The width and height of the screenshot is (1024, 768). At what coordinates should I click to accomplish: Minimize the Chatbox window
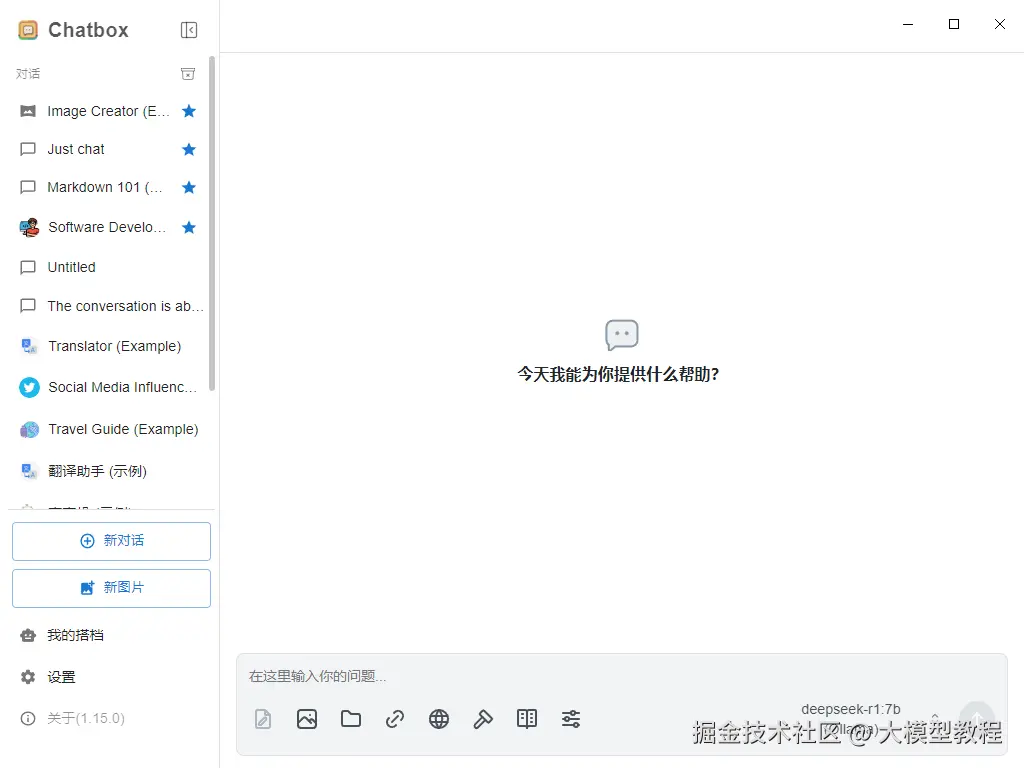click(x=908, y=24)
